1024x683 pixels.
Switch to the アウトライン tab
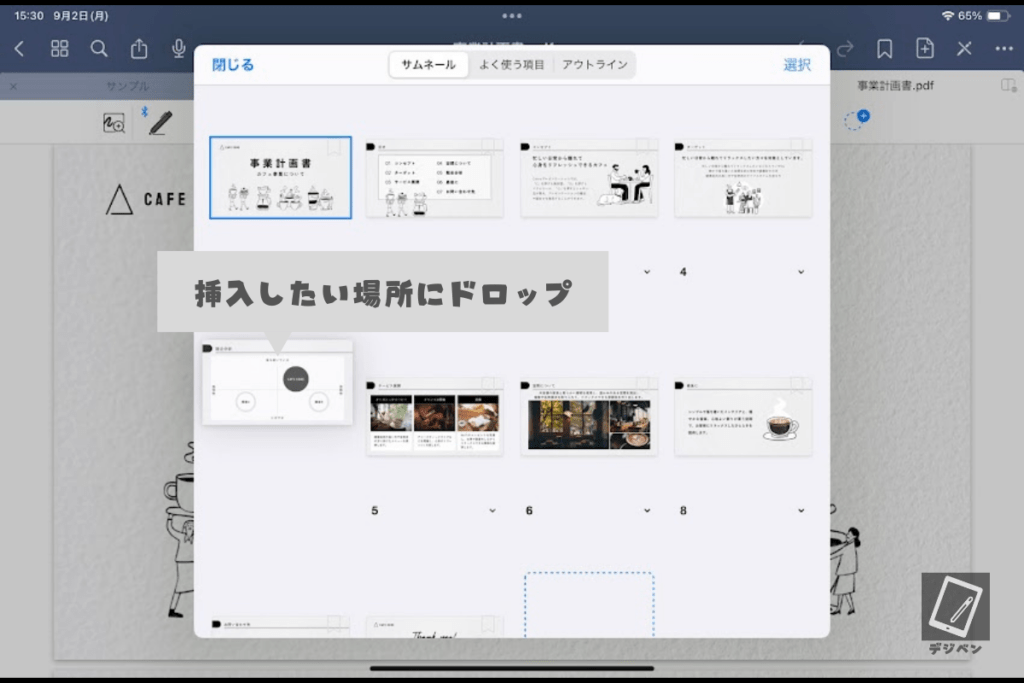(x=594, y=65)
